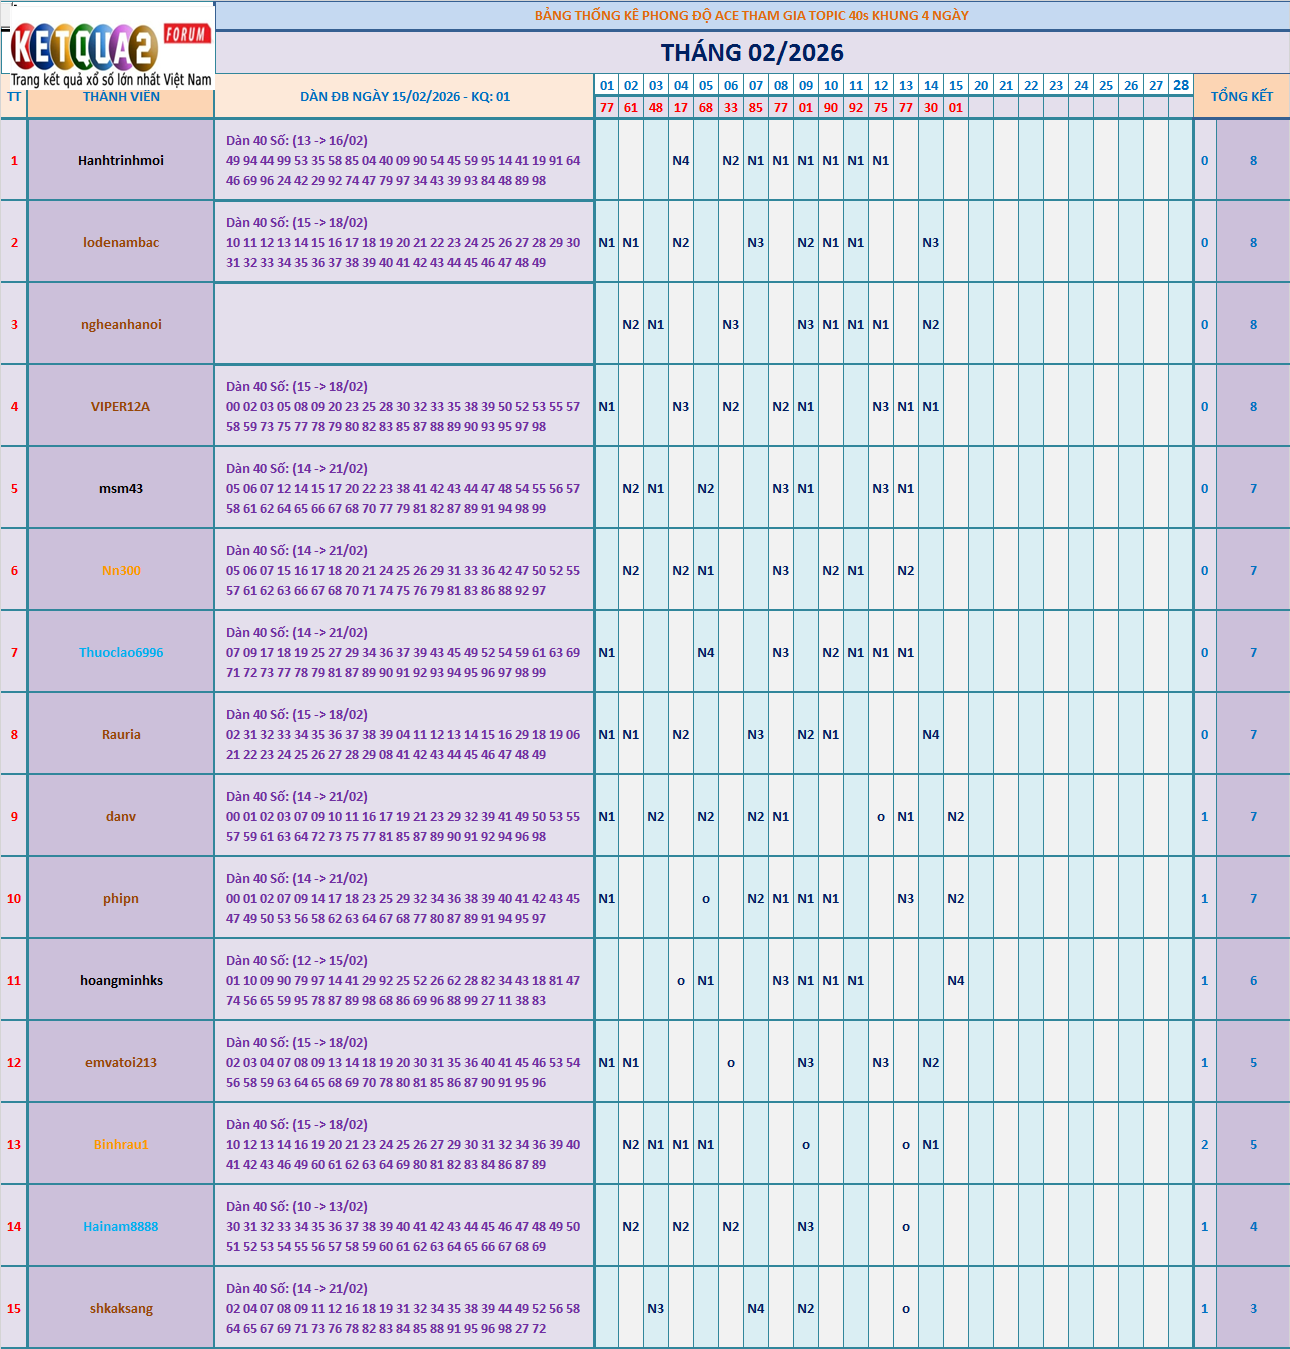Click the TỔNG KẾT column header
1290x1349 pixels.
(x=1241, y=97)
